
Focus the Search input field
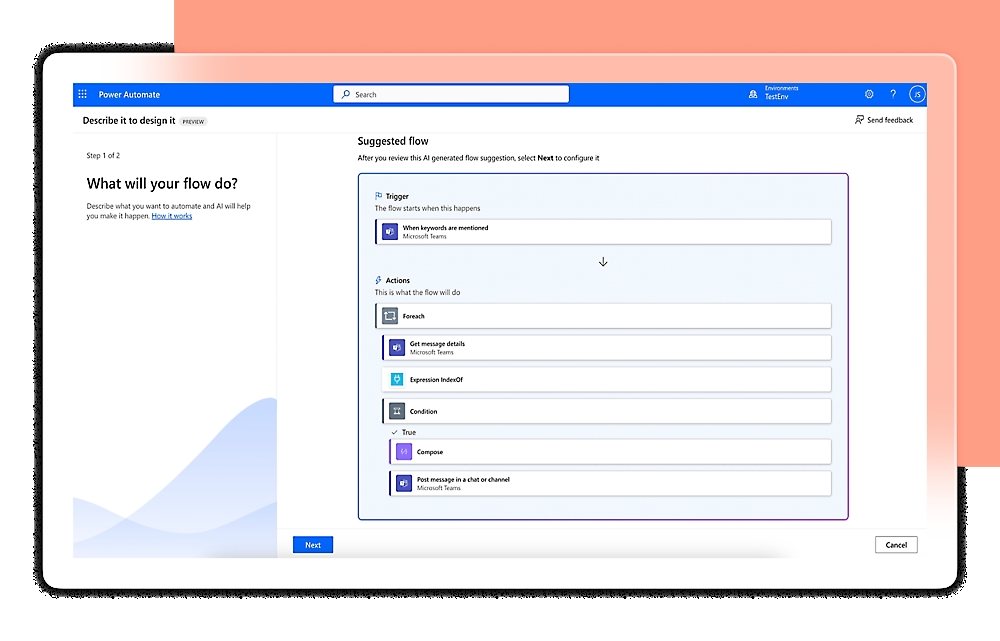[x=451, y=94]
